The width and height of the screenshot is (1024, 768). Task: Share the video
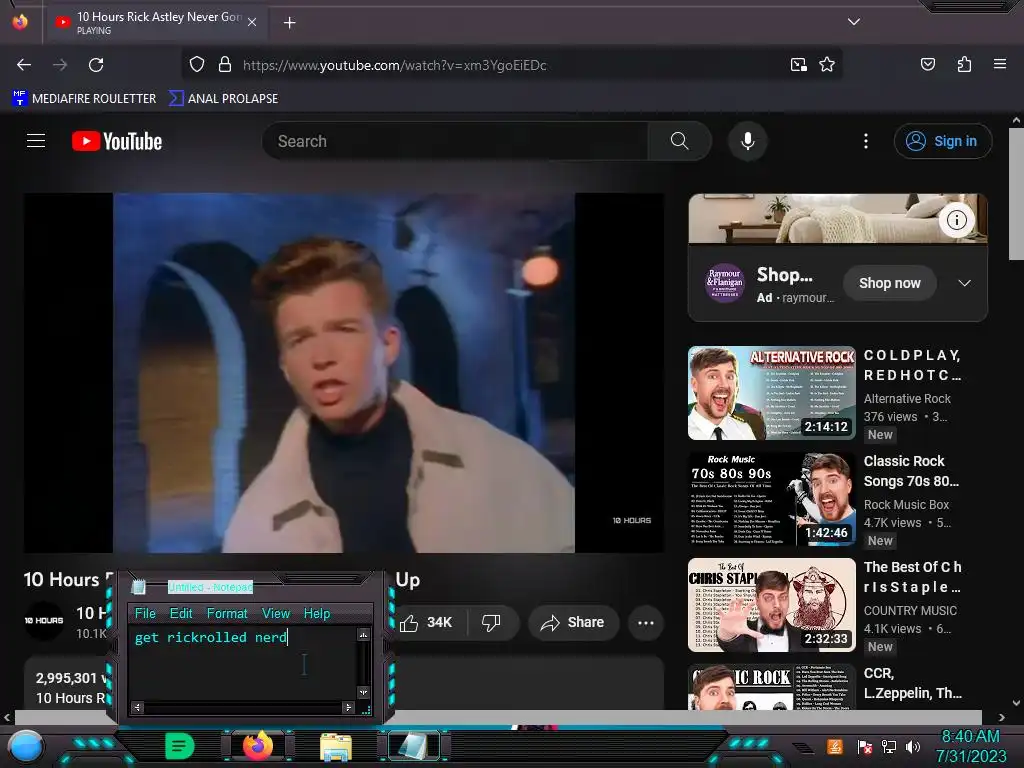pyautogui.click(x=573, y=622)
